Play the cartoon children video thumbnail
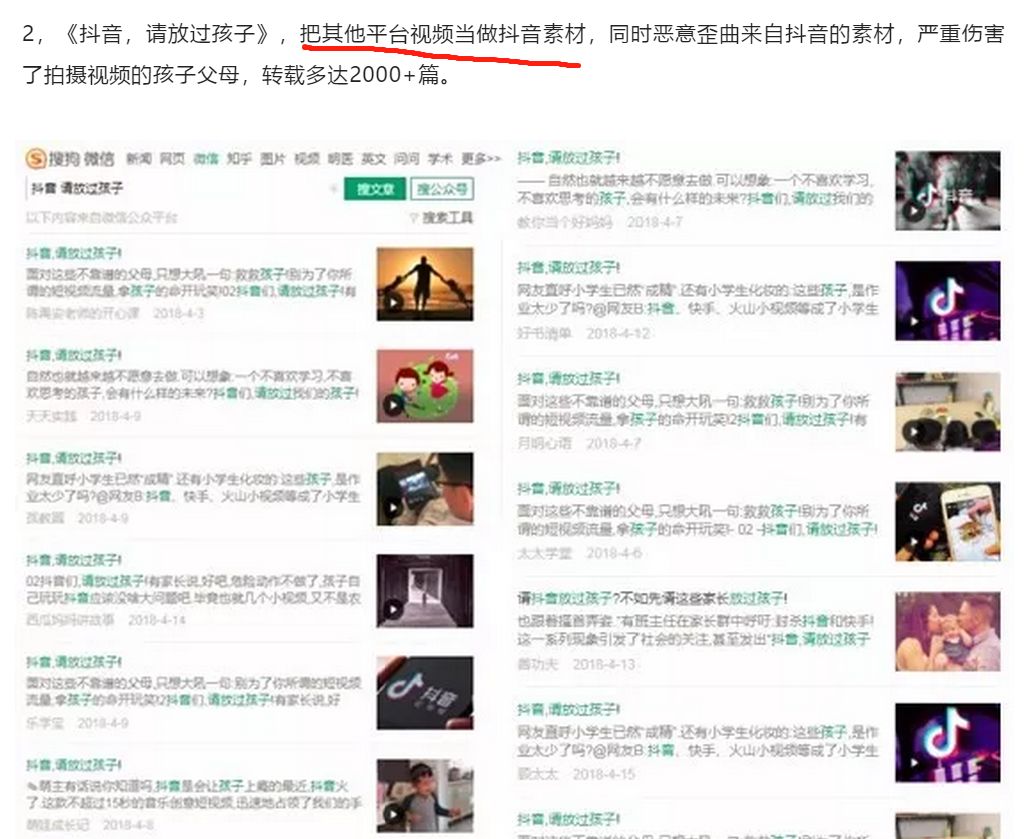 pyautogui.click(x=425, y=385)
